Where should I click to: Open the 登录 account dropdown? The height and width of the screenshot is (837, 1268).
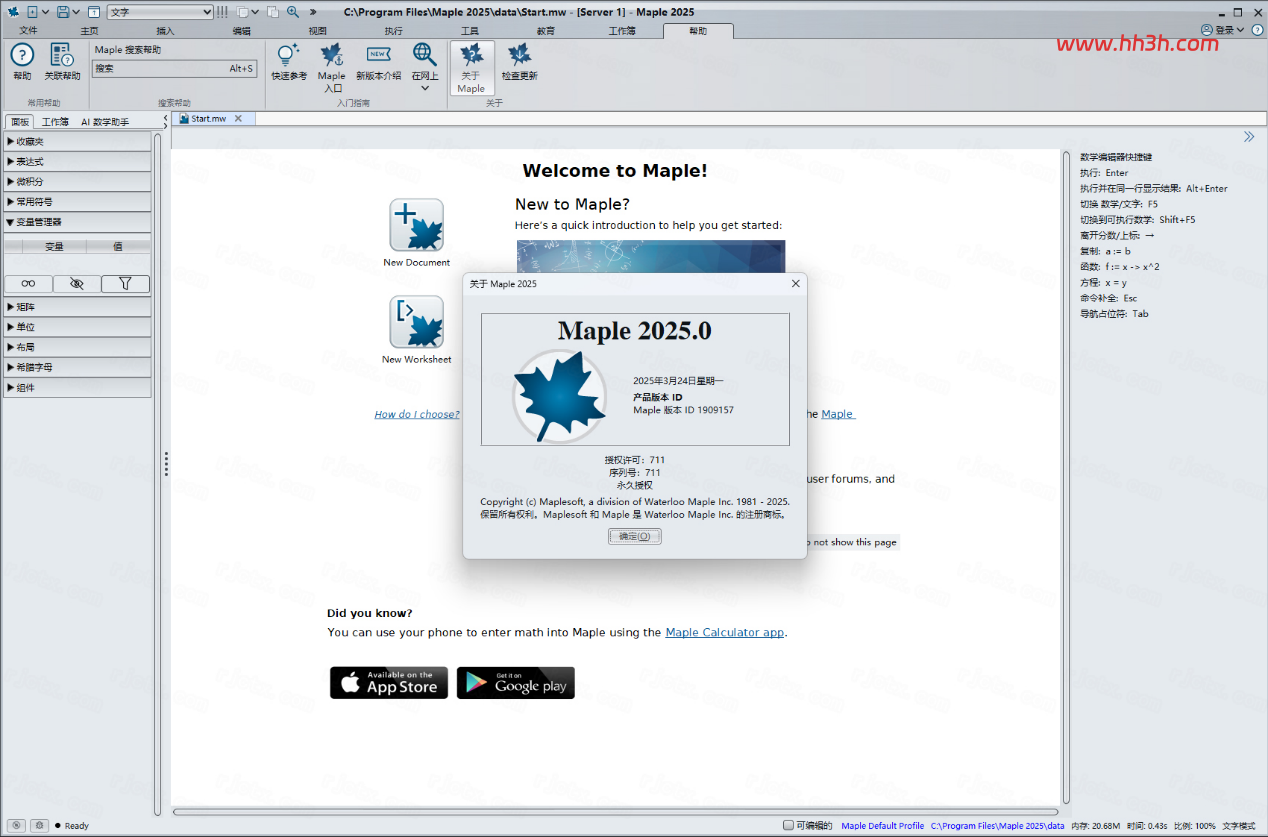point(1223,30)
